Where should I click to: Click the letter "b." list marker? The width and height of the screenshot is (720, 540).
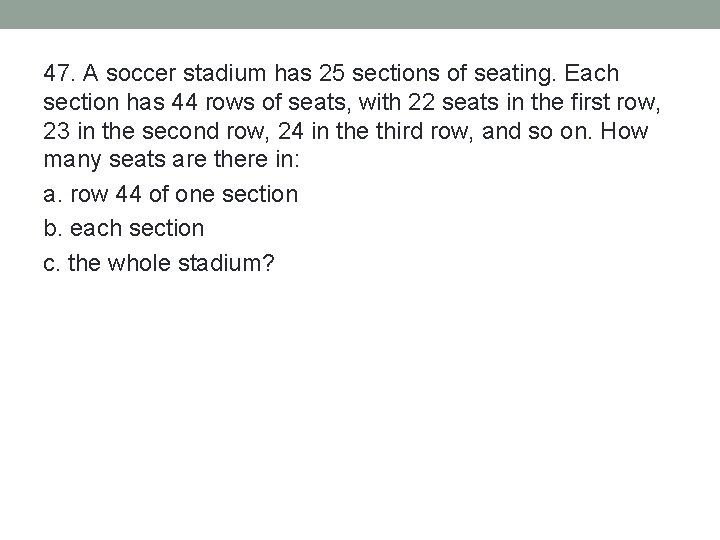[x=52, y=228]
